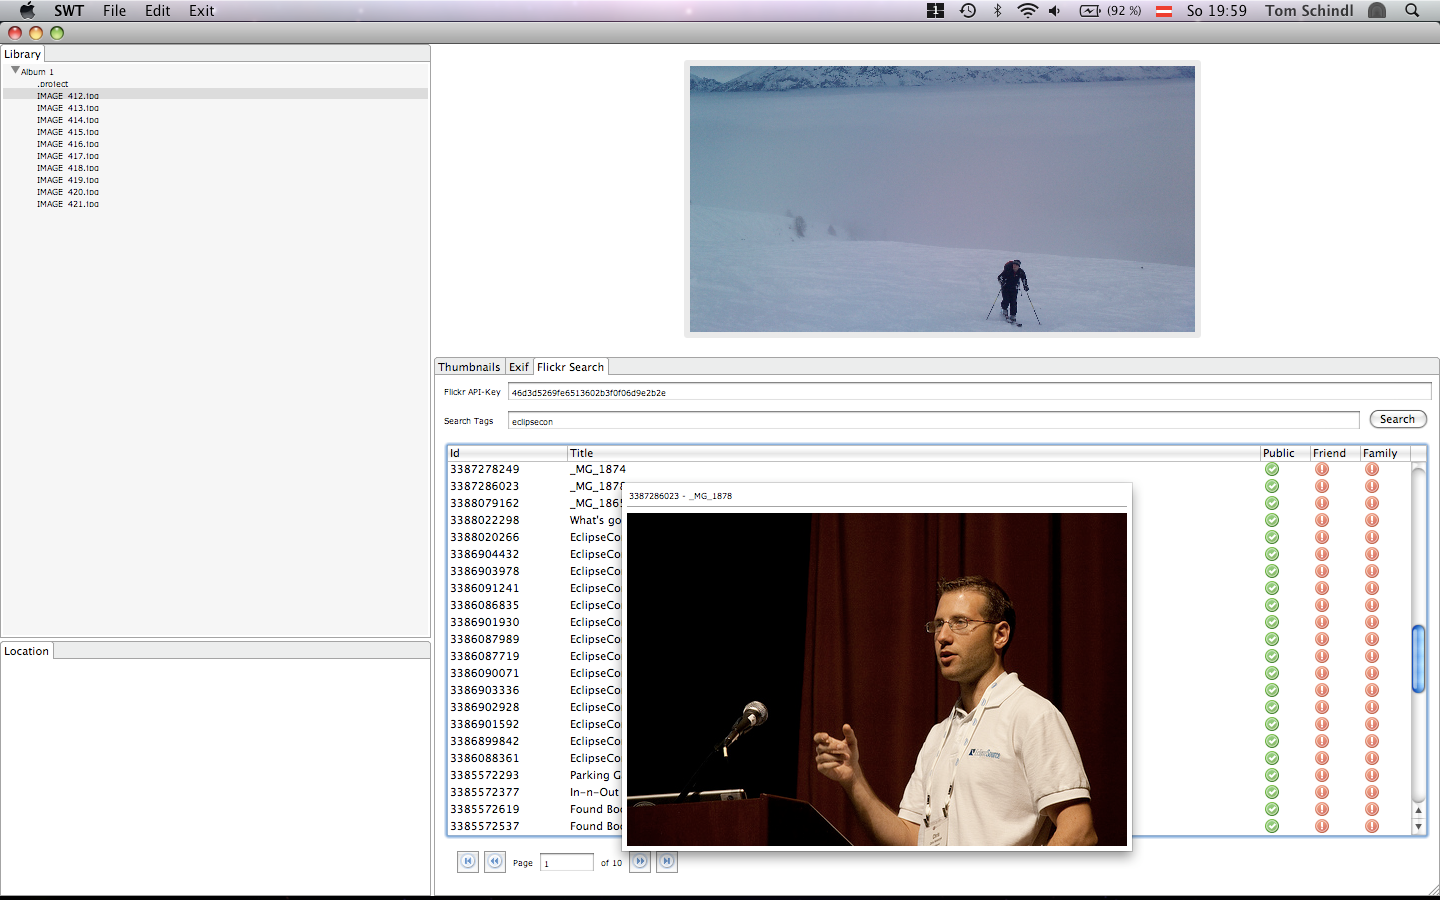Open the Exif tab
The width and height of the screenshot is (1440, 900).
518,367
